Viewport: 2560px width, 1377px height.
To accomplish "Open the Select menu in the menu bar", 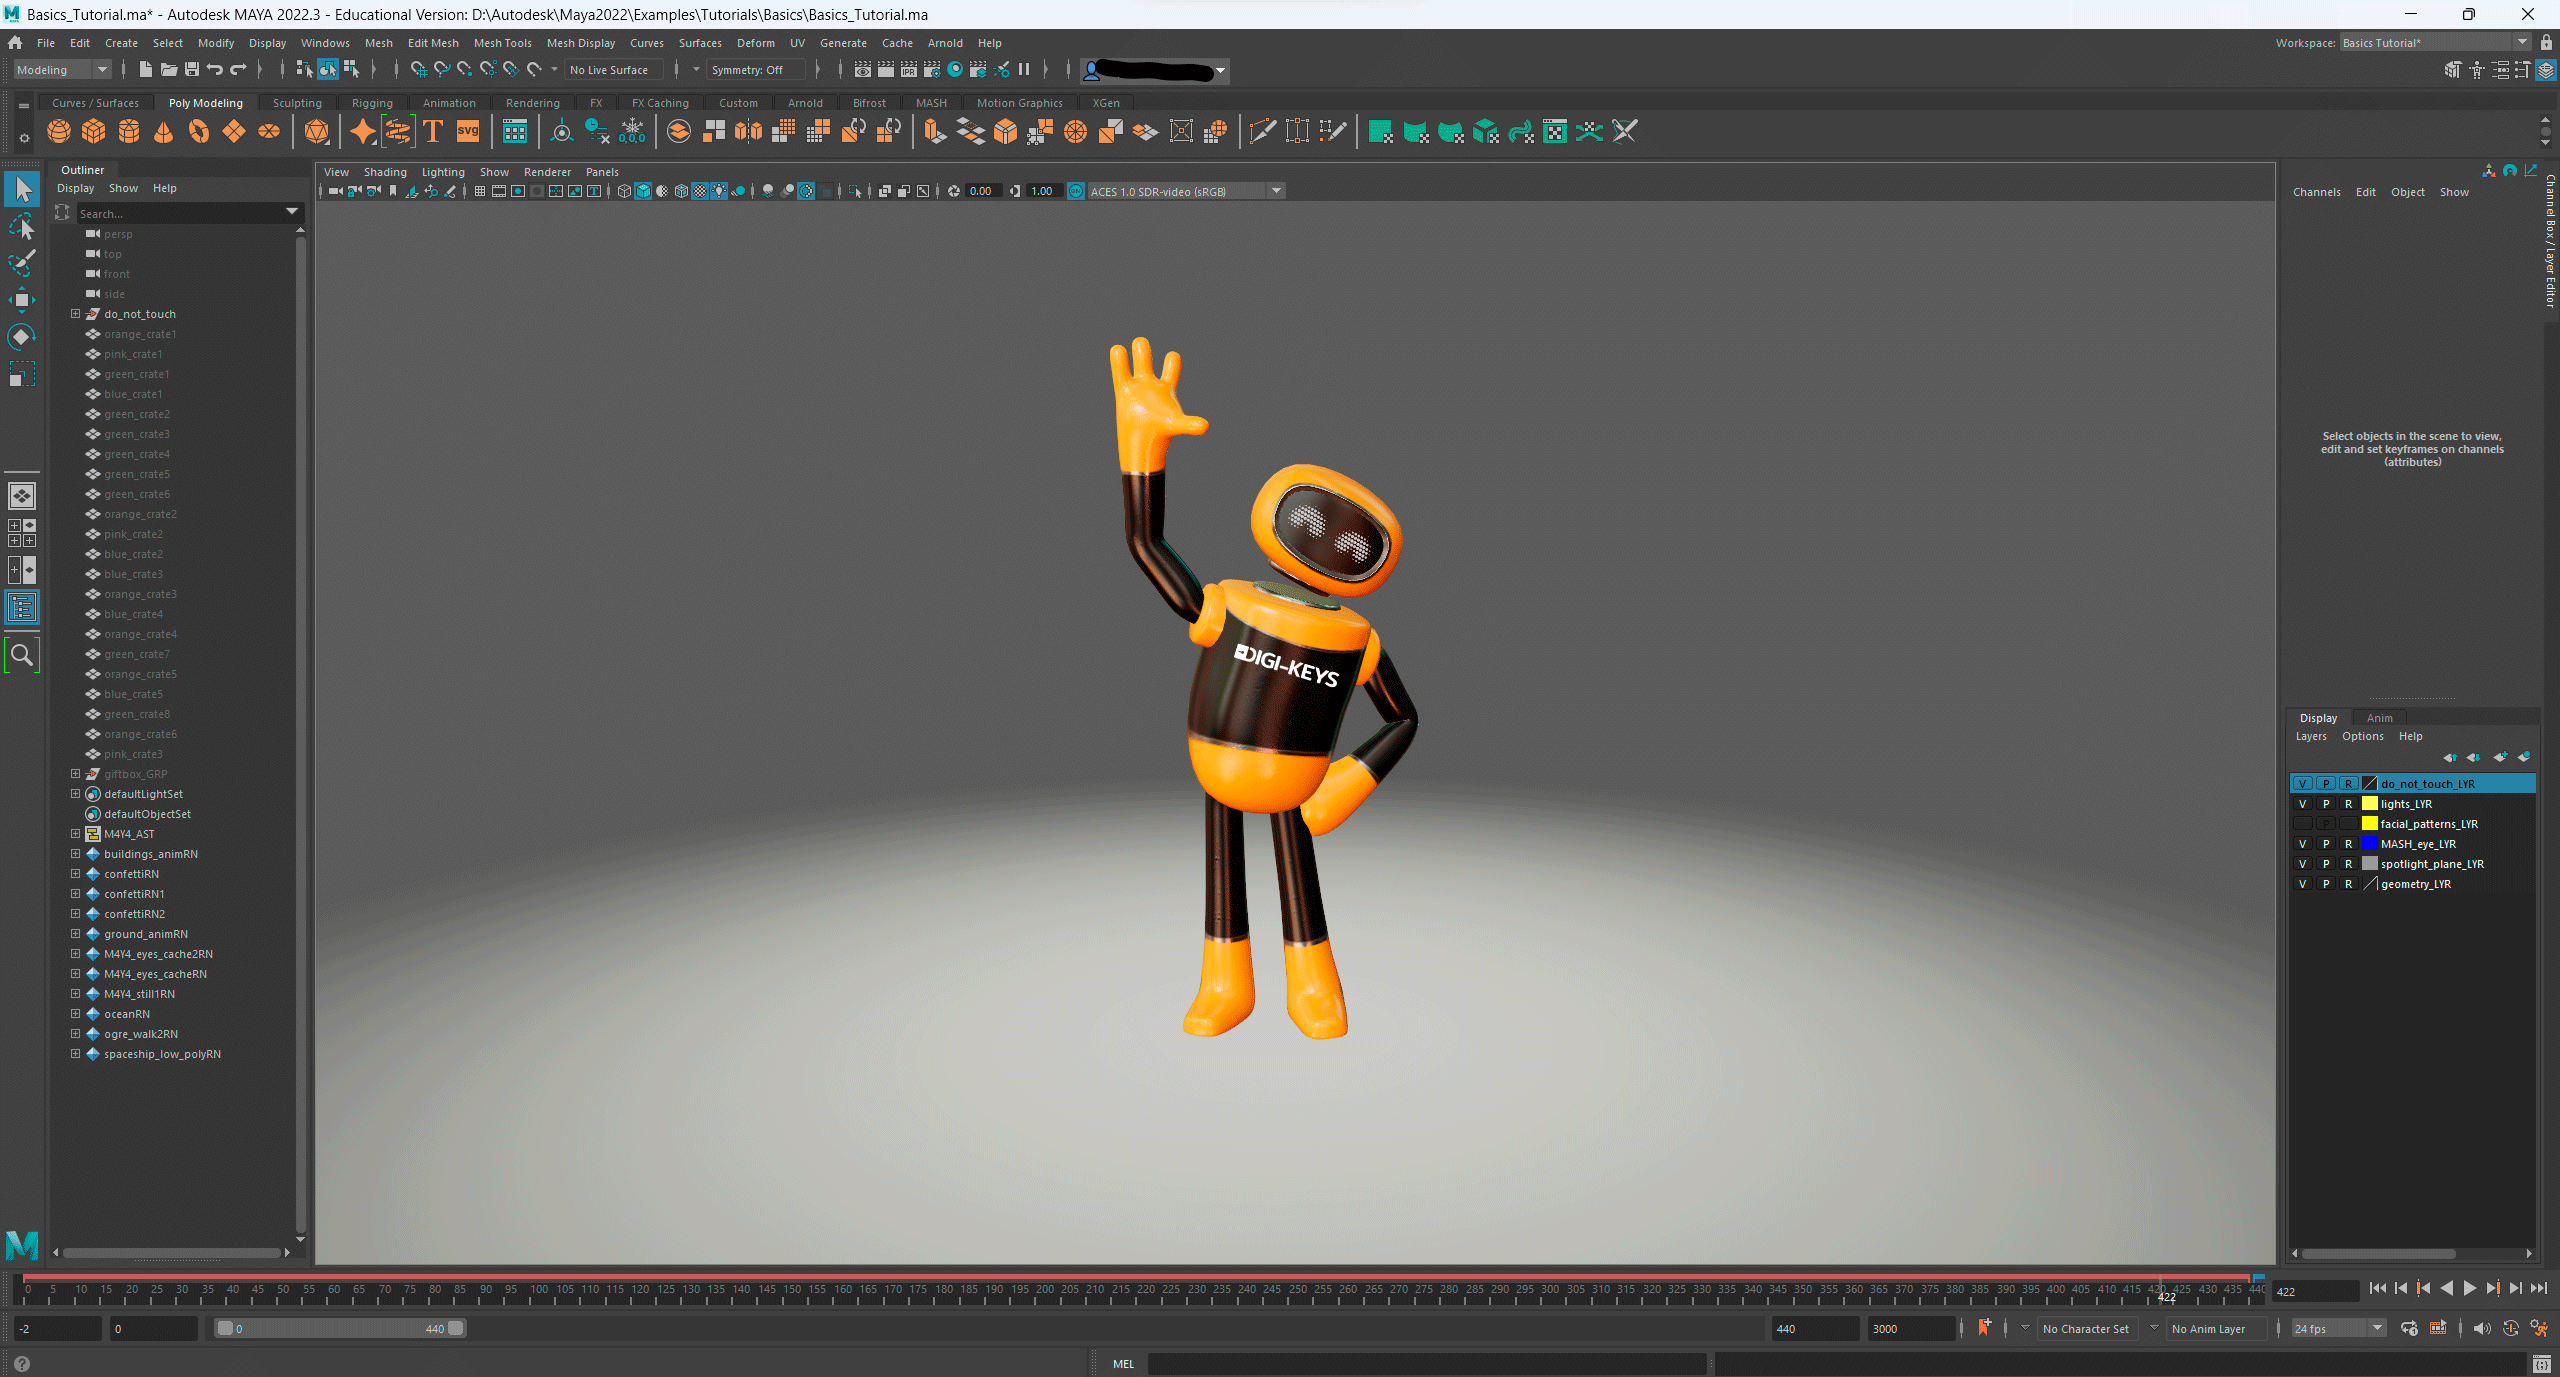I will pos(167,43).
